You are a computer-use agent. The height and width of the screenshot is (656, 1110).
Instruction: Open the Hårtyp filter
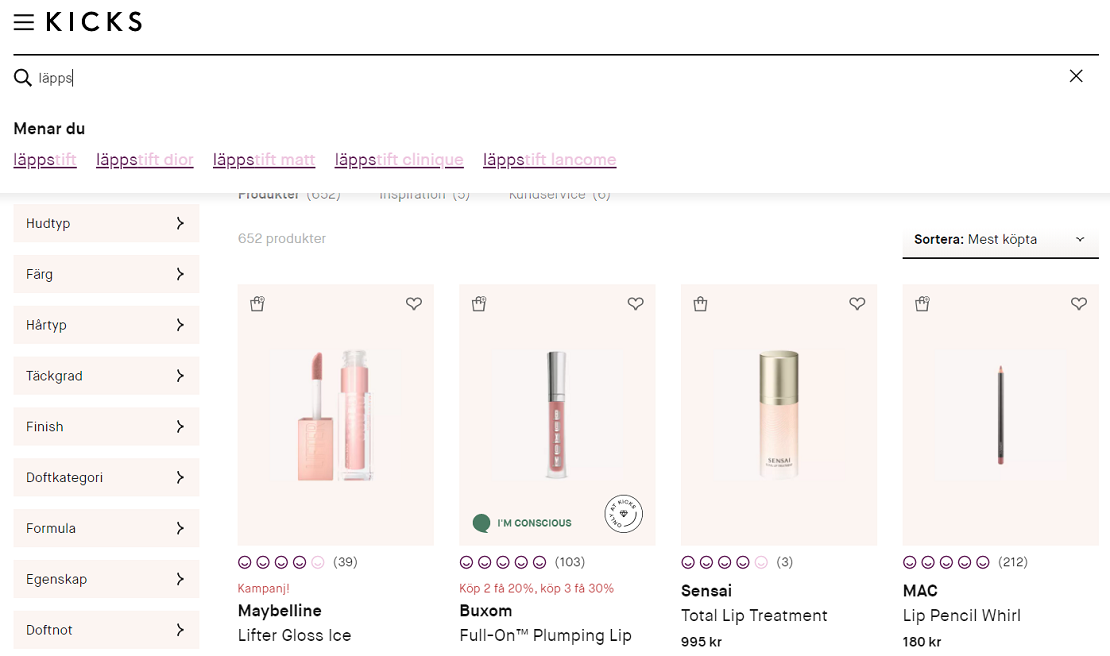[106, 325]
